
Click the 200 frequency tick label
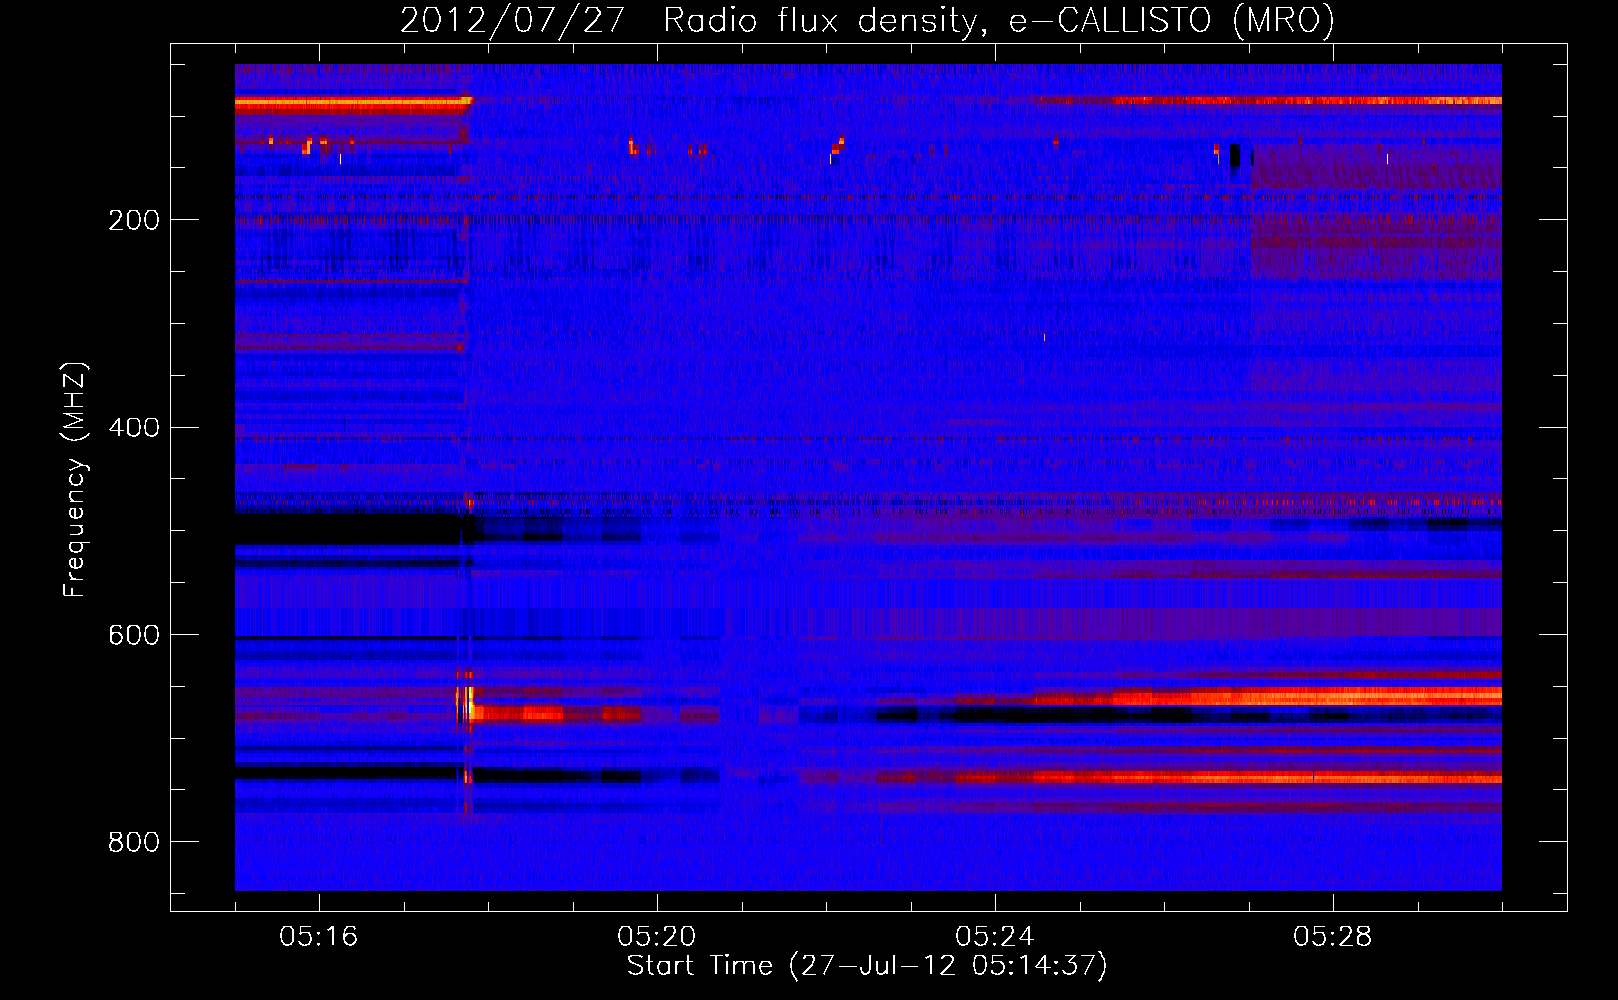(133, 220)
